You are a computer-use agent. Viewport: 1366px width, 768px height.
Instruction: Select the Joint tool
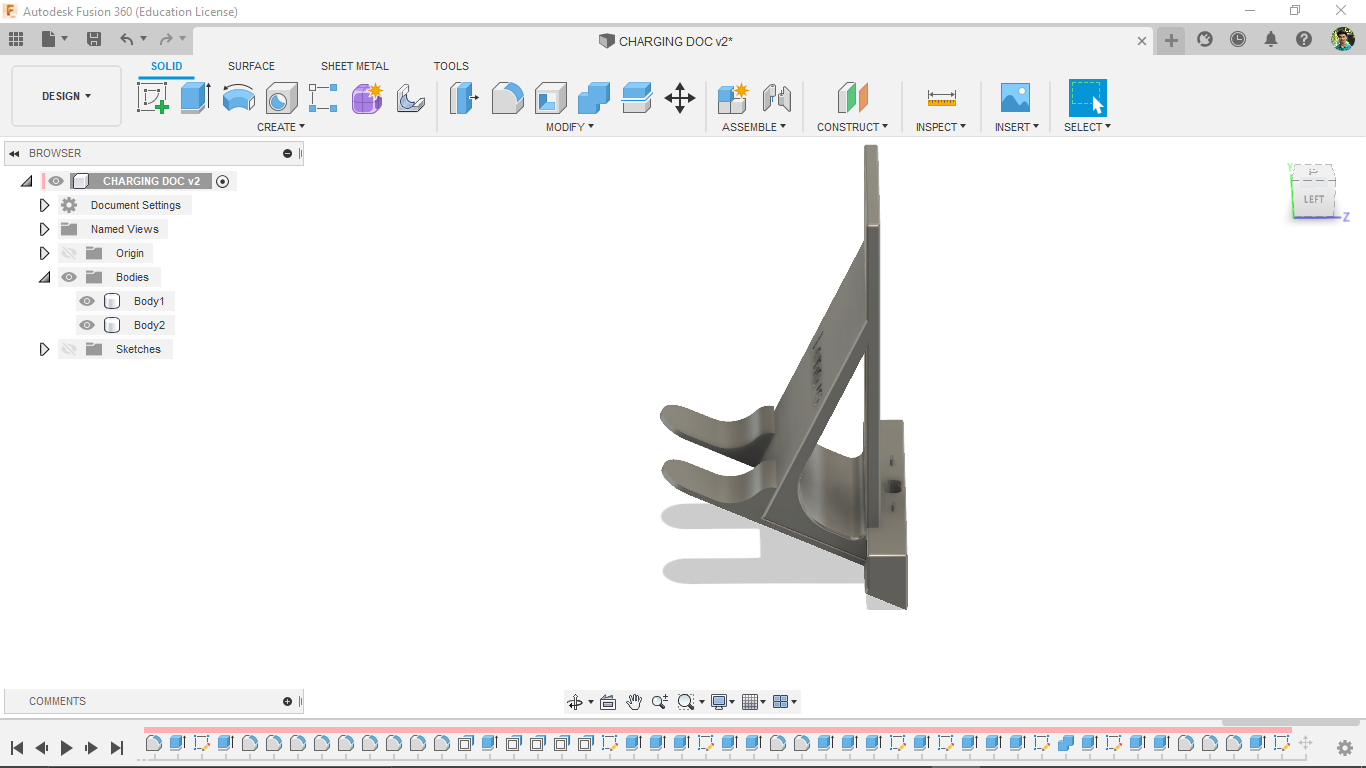776,98
